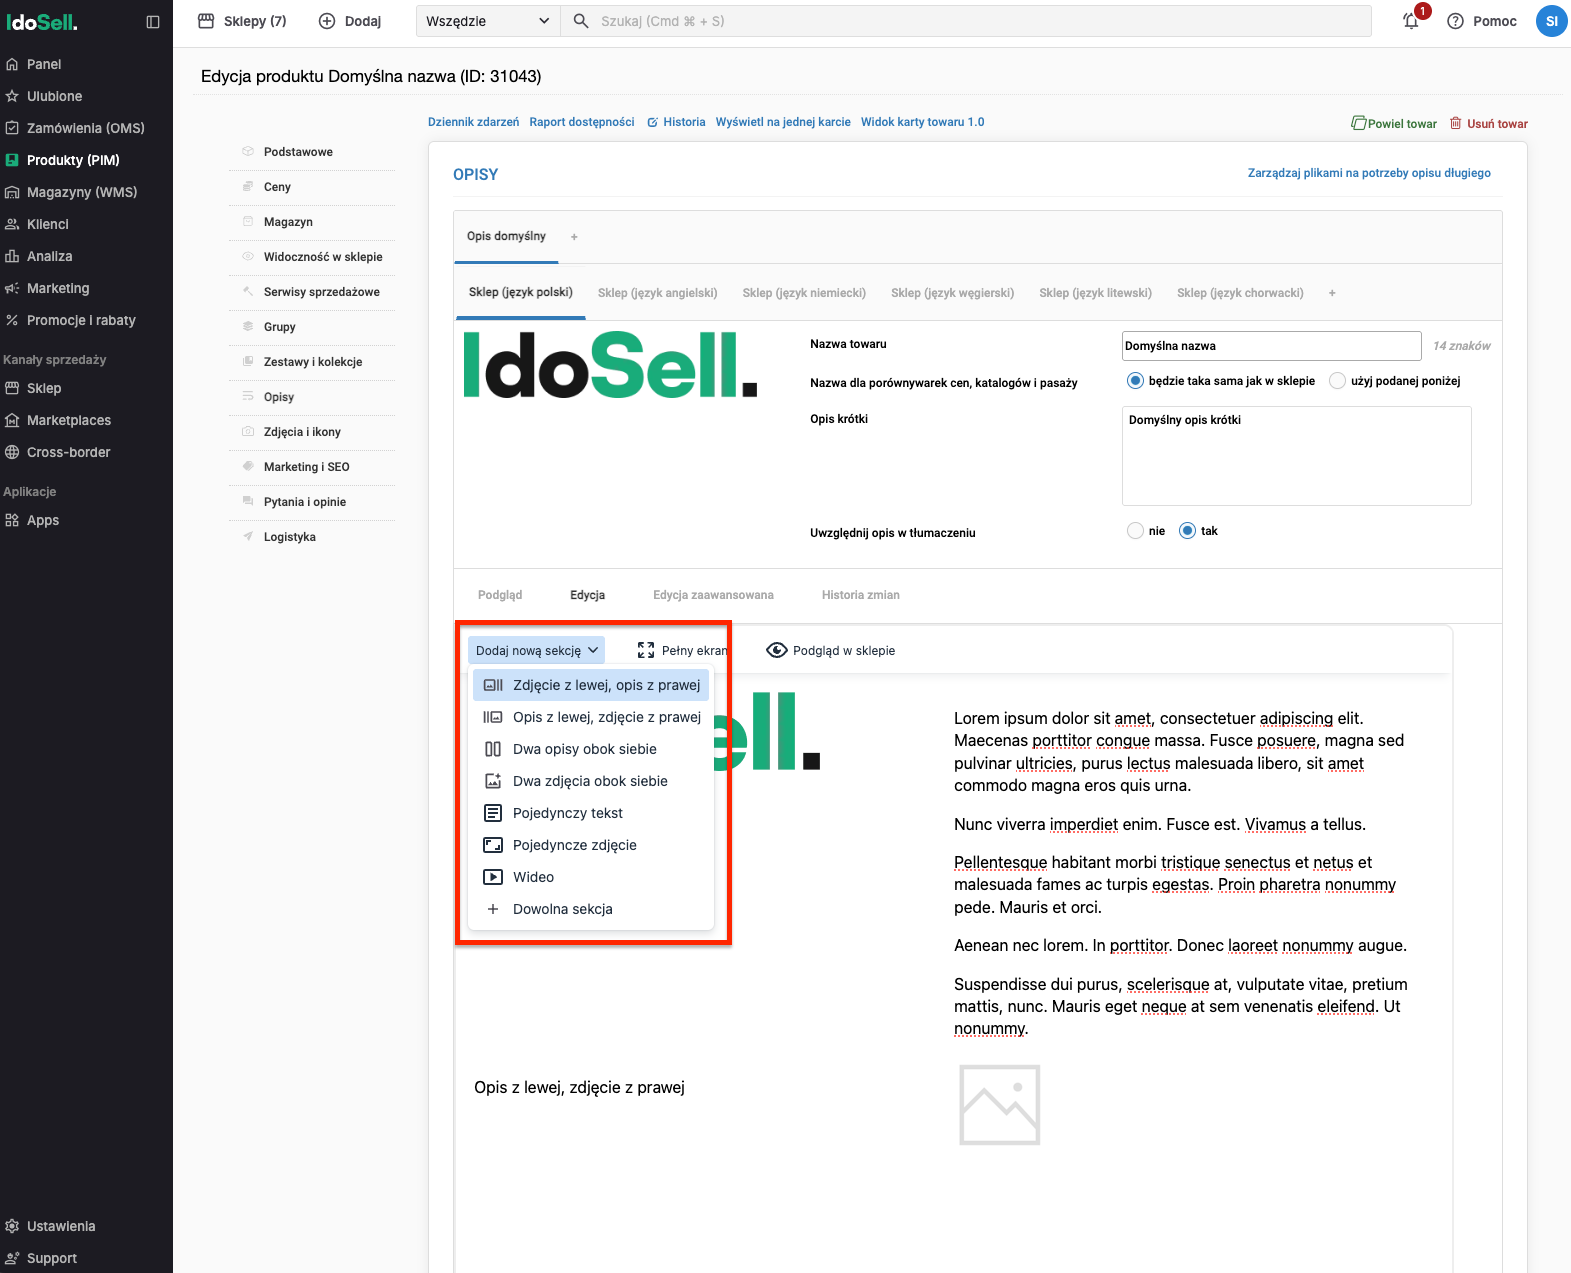This screenshot has height=1273, width=1571.
Task: Click the Zamówienia (OMS) icon
Action: click(12, 128)
